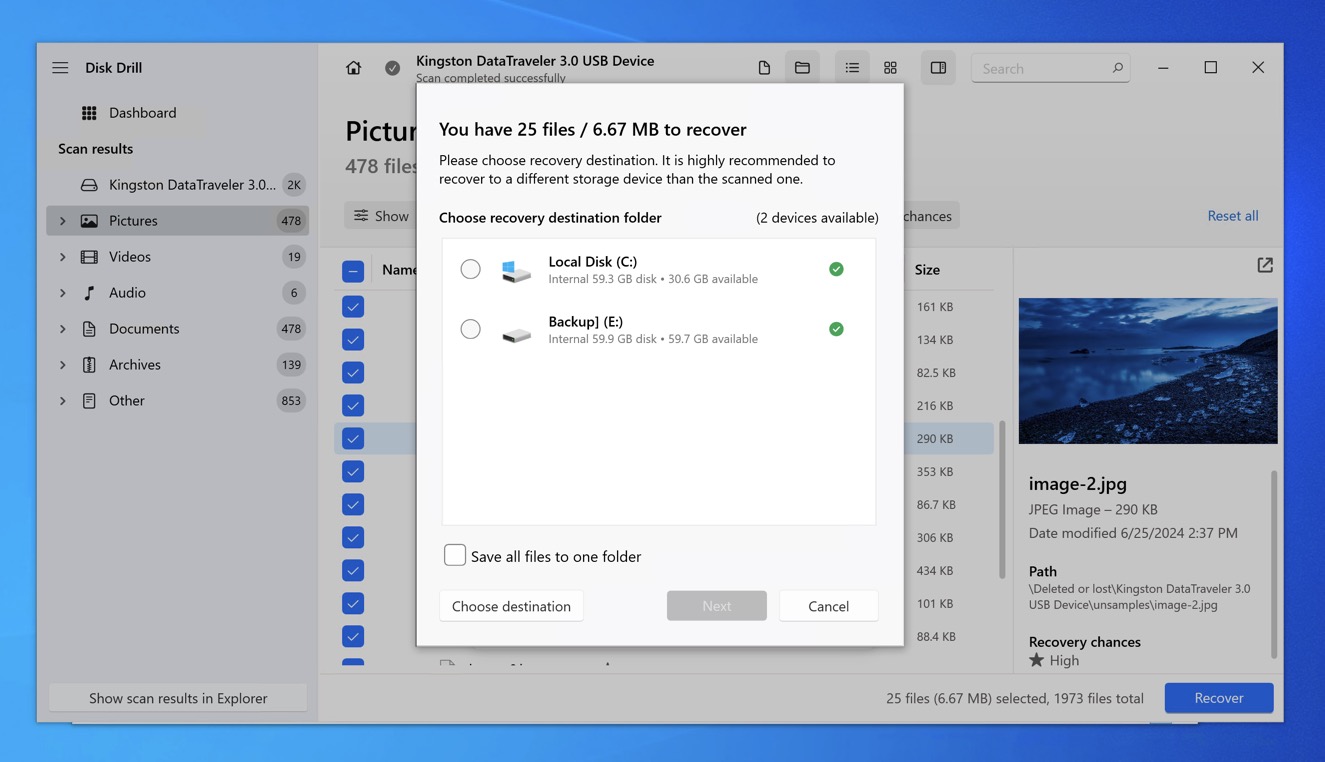Select the Backup (E:) radio button

[x=470, y=329]
